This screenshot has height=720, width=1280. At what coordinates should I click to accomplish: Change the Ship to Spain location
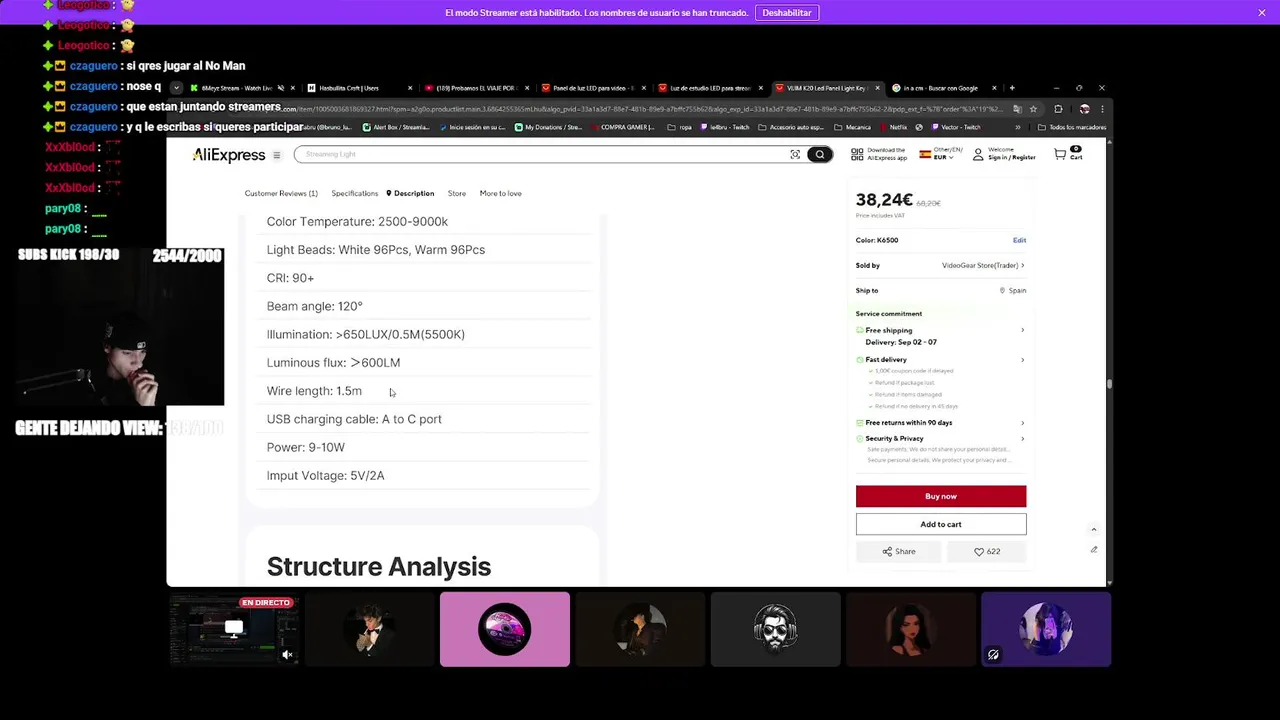[1013, 291]
